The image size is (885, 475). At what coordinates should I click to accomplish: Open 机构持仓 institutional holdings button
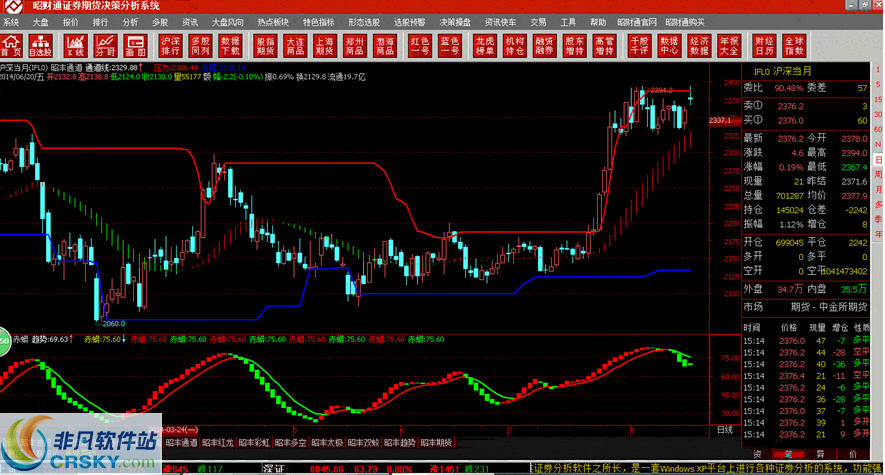coord(514,46)
